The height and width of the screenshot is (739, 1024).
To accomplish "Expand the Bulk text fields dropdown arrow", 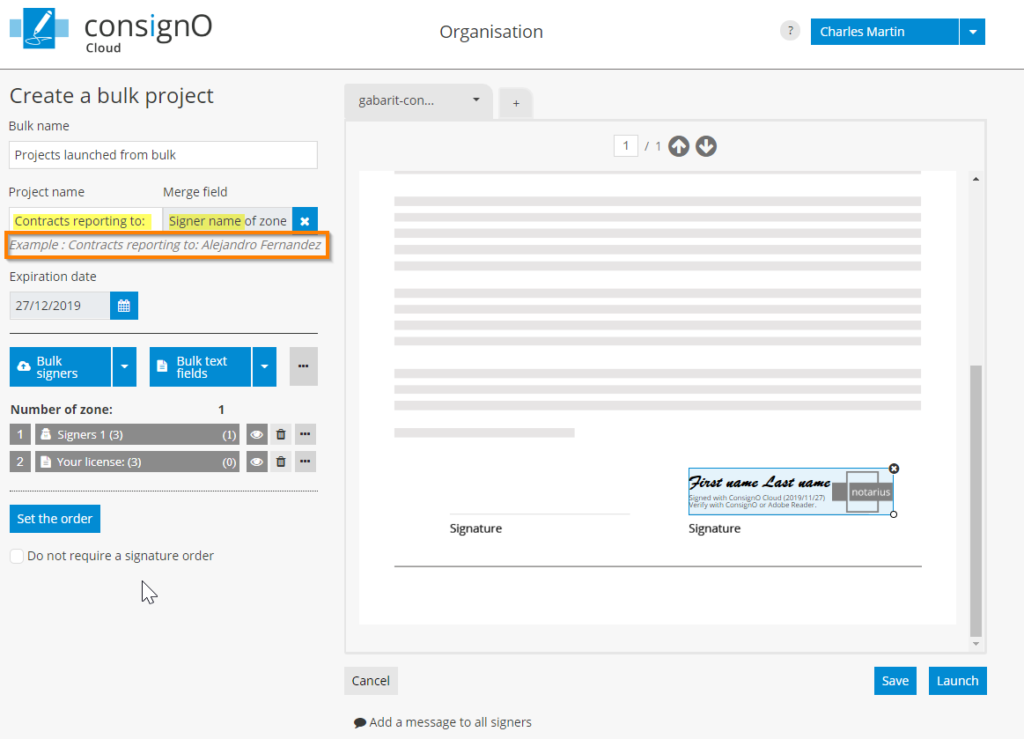I will (264, 367).
